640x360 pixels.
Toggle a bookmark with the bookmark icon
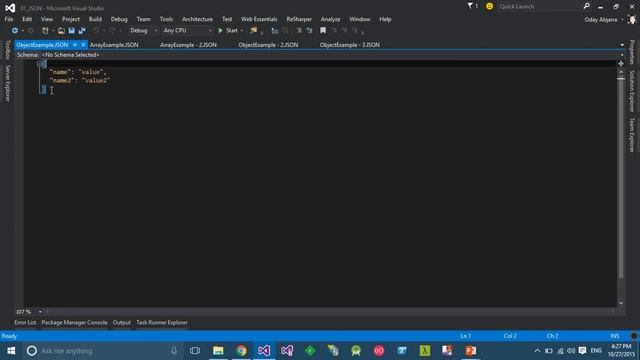(x=323, y=31)
